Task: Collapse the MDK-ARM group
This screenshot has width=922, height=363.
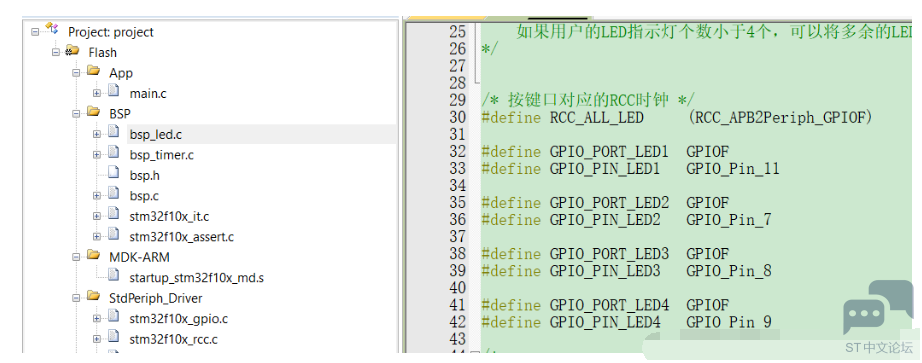Action: point(76,257)
